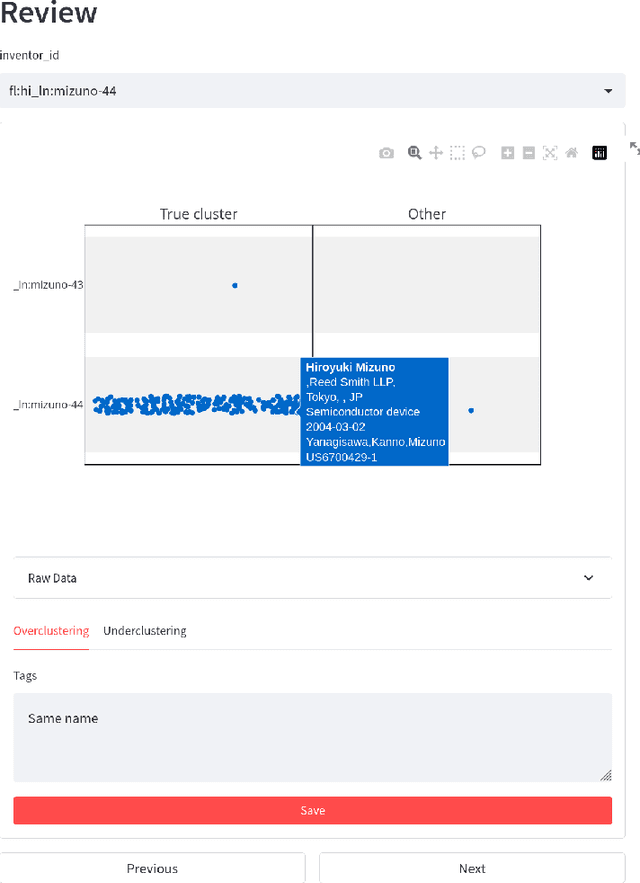Click into the Tags text area
This screenshot has width=640, height=883.
pyautogui.click(x=312, y=738)
